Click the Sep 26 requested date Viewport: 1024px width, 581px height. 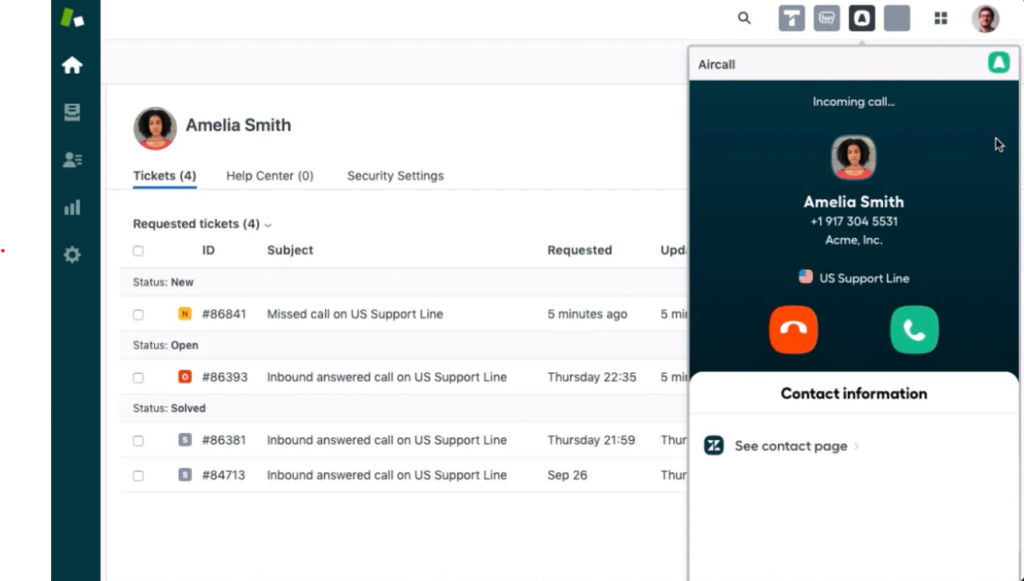tap(568, 475)
